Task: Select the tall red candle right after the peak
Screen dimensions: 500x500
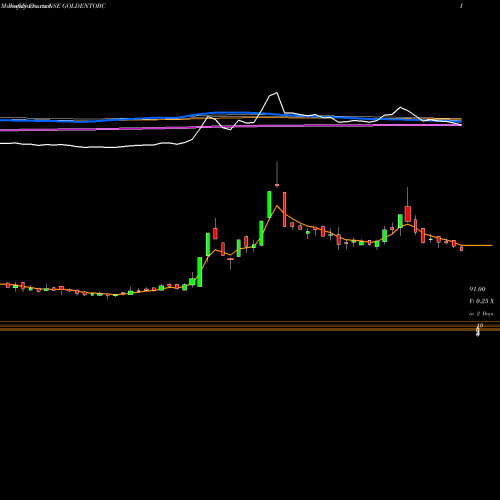Action: [284, 209]
